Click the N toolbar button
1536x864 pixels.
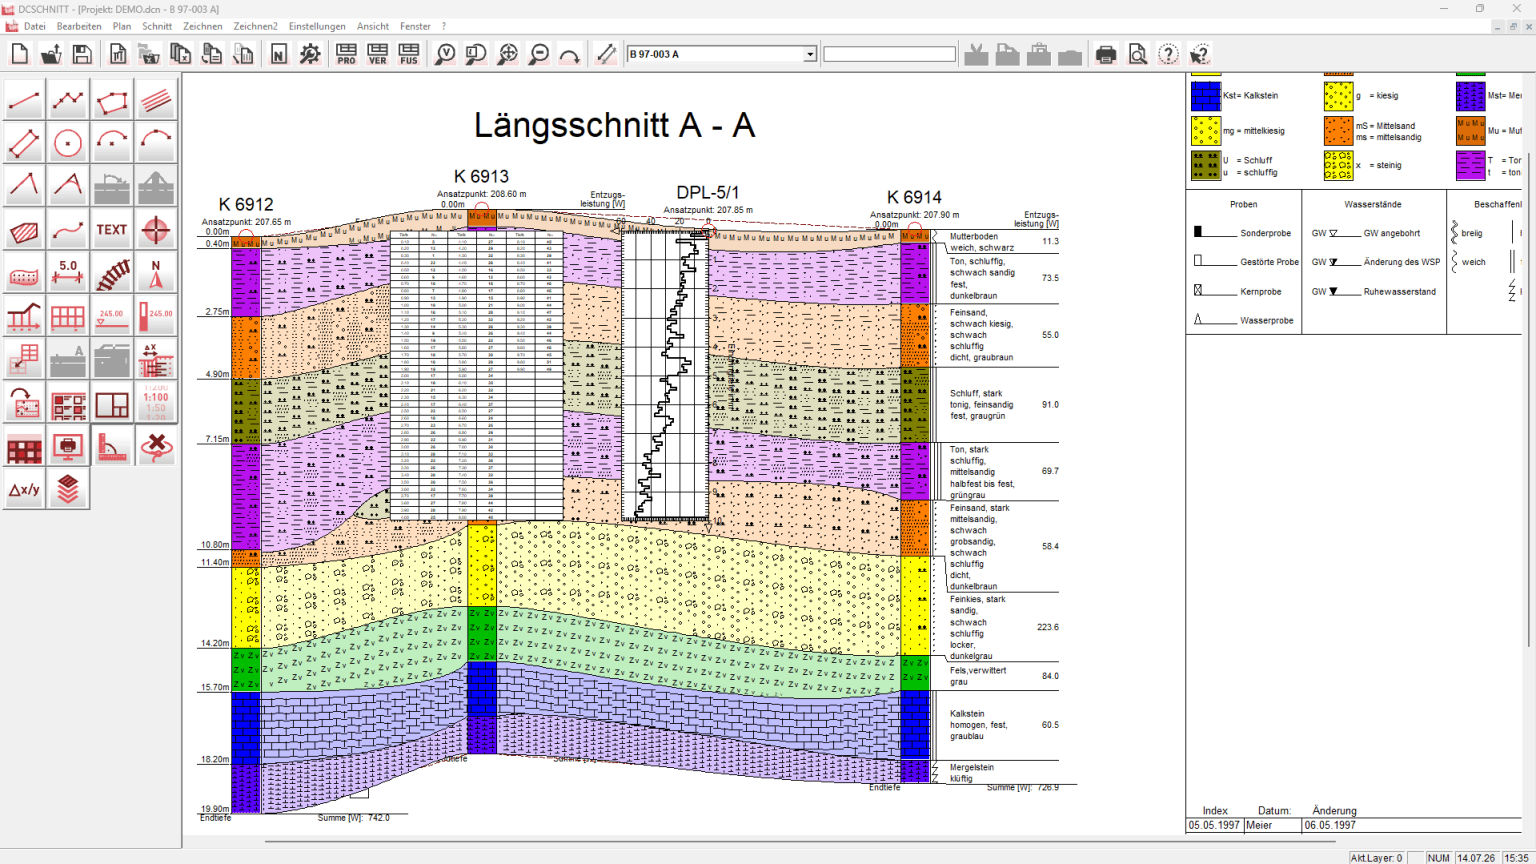click(279, 54)
